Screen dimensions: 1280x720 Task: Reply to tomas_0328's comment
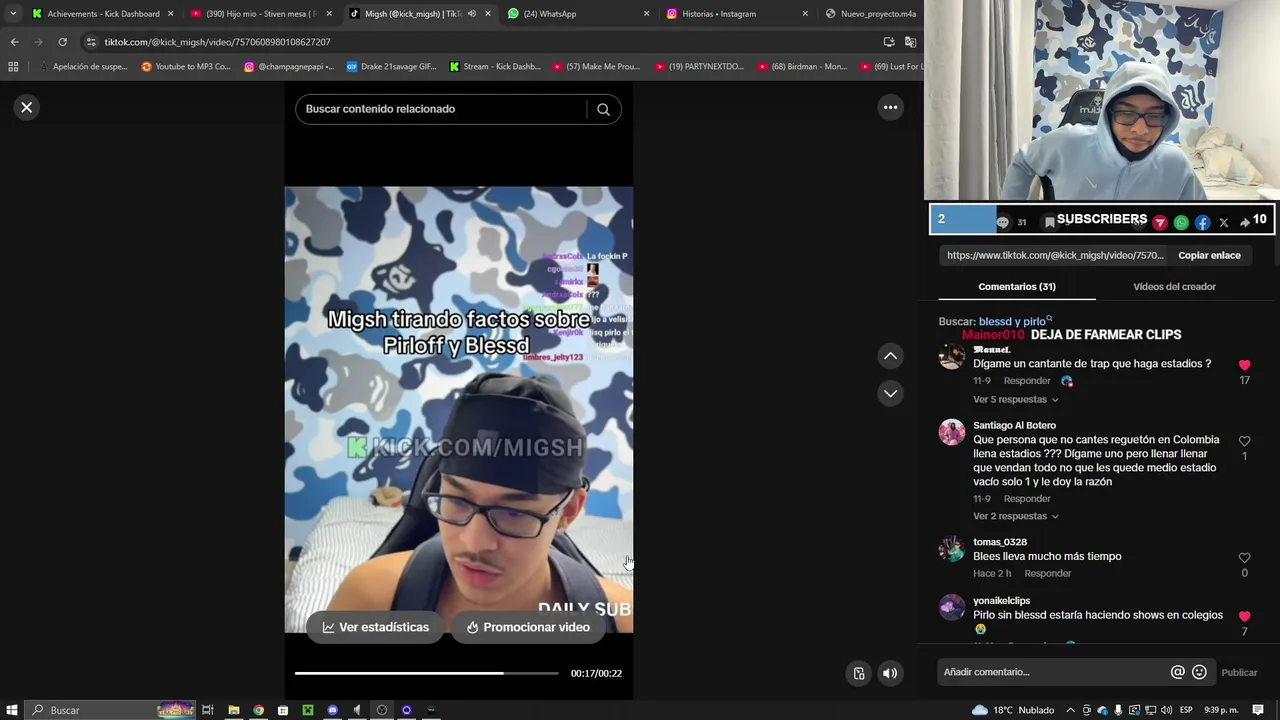tap(1048, 574)
